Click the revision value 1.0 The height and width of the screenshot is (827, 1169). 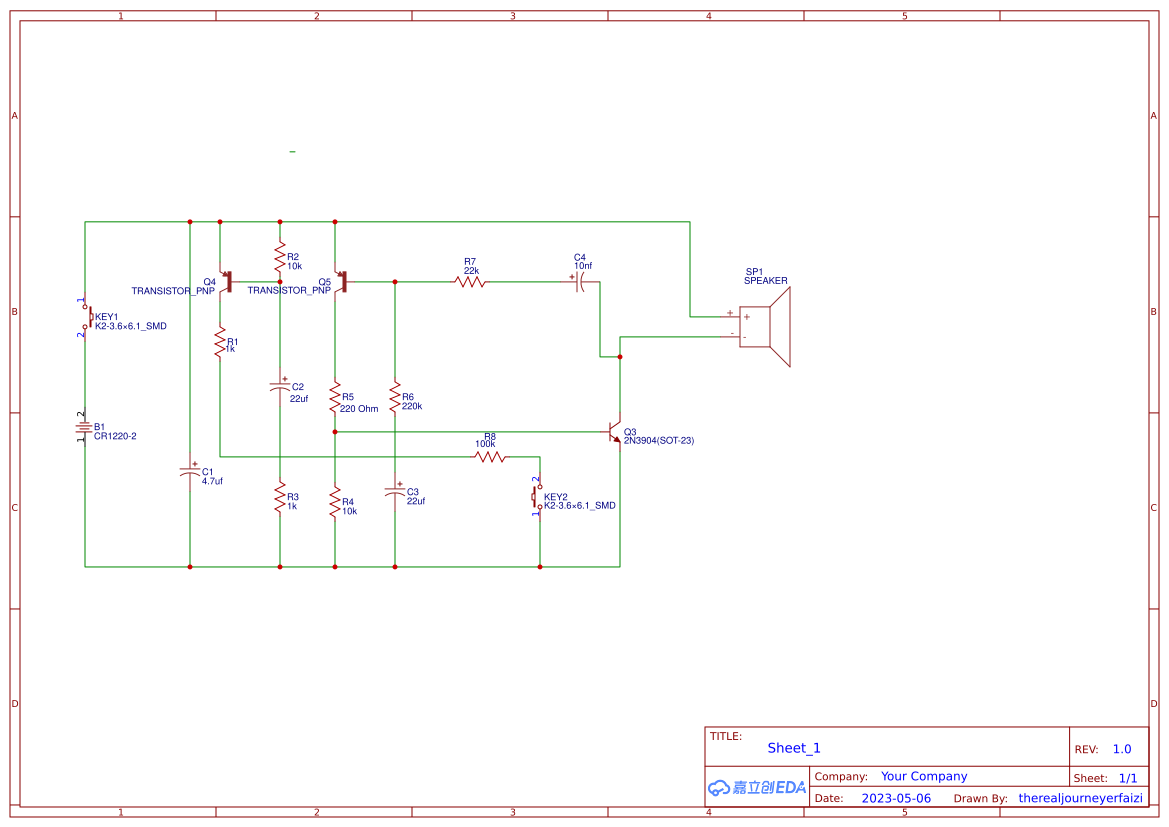click(1121, 748)
